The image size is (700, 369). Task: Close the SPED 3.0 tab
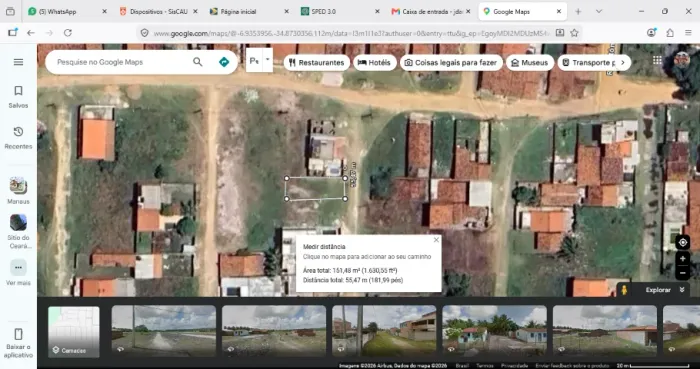(x=377, y=12)
